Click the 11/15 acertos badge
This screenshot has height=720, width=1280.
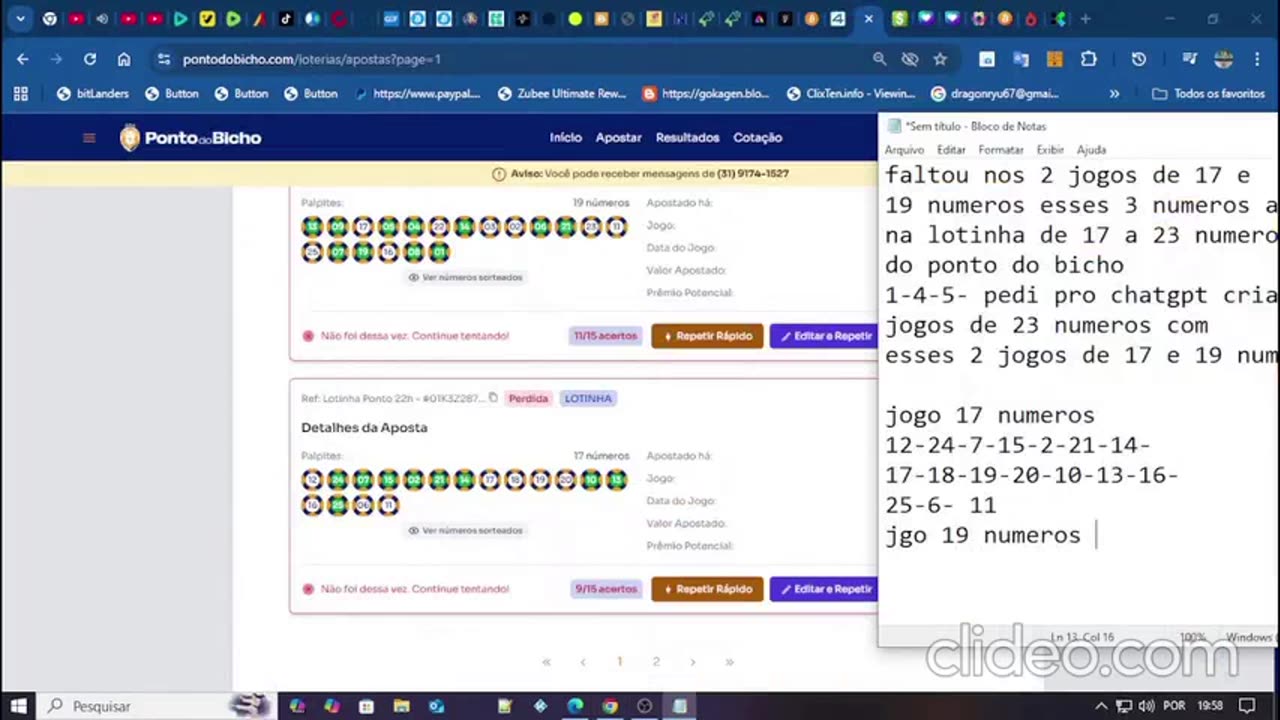[605, 336]
